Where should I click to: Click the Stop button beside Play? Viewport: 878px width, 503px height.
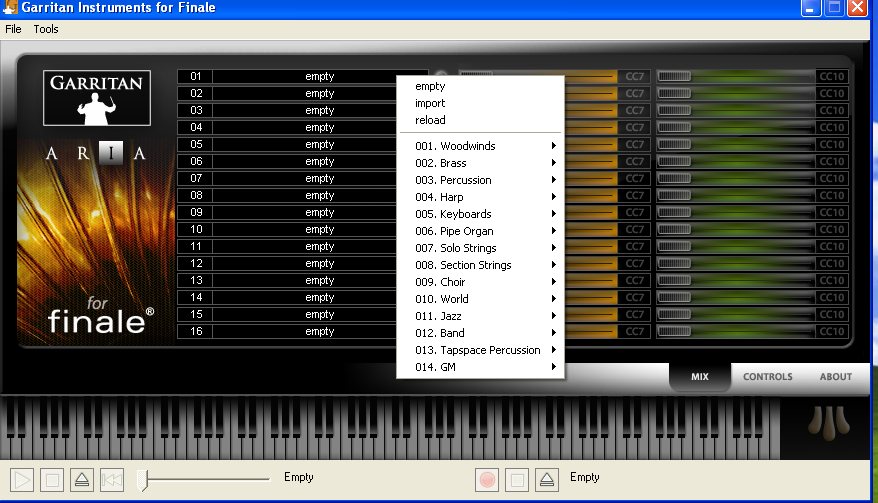[x=53, y=479]
